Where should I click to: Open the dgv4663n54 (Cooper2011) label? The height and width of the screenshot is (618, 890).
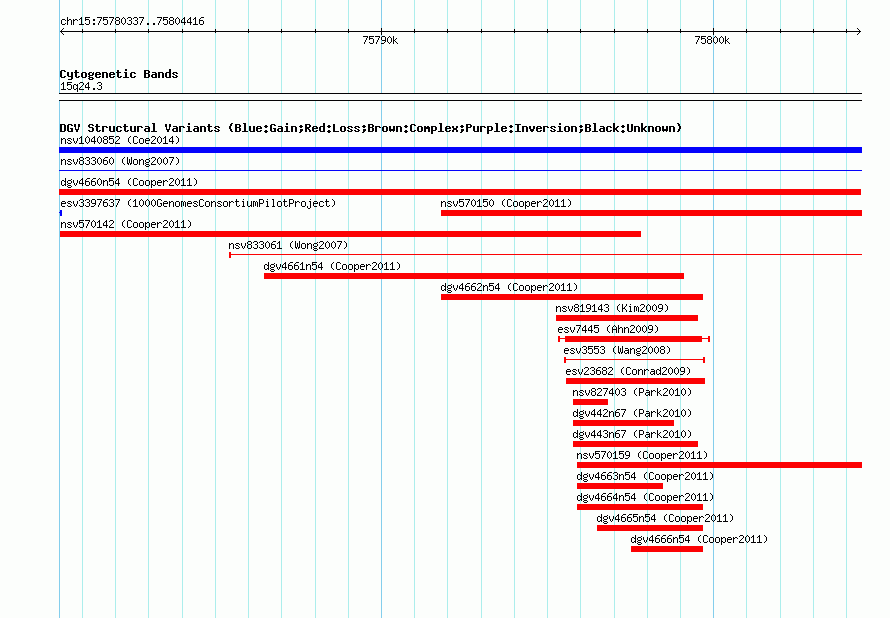pos(645,476)
